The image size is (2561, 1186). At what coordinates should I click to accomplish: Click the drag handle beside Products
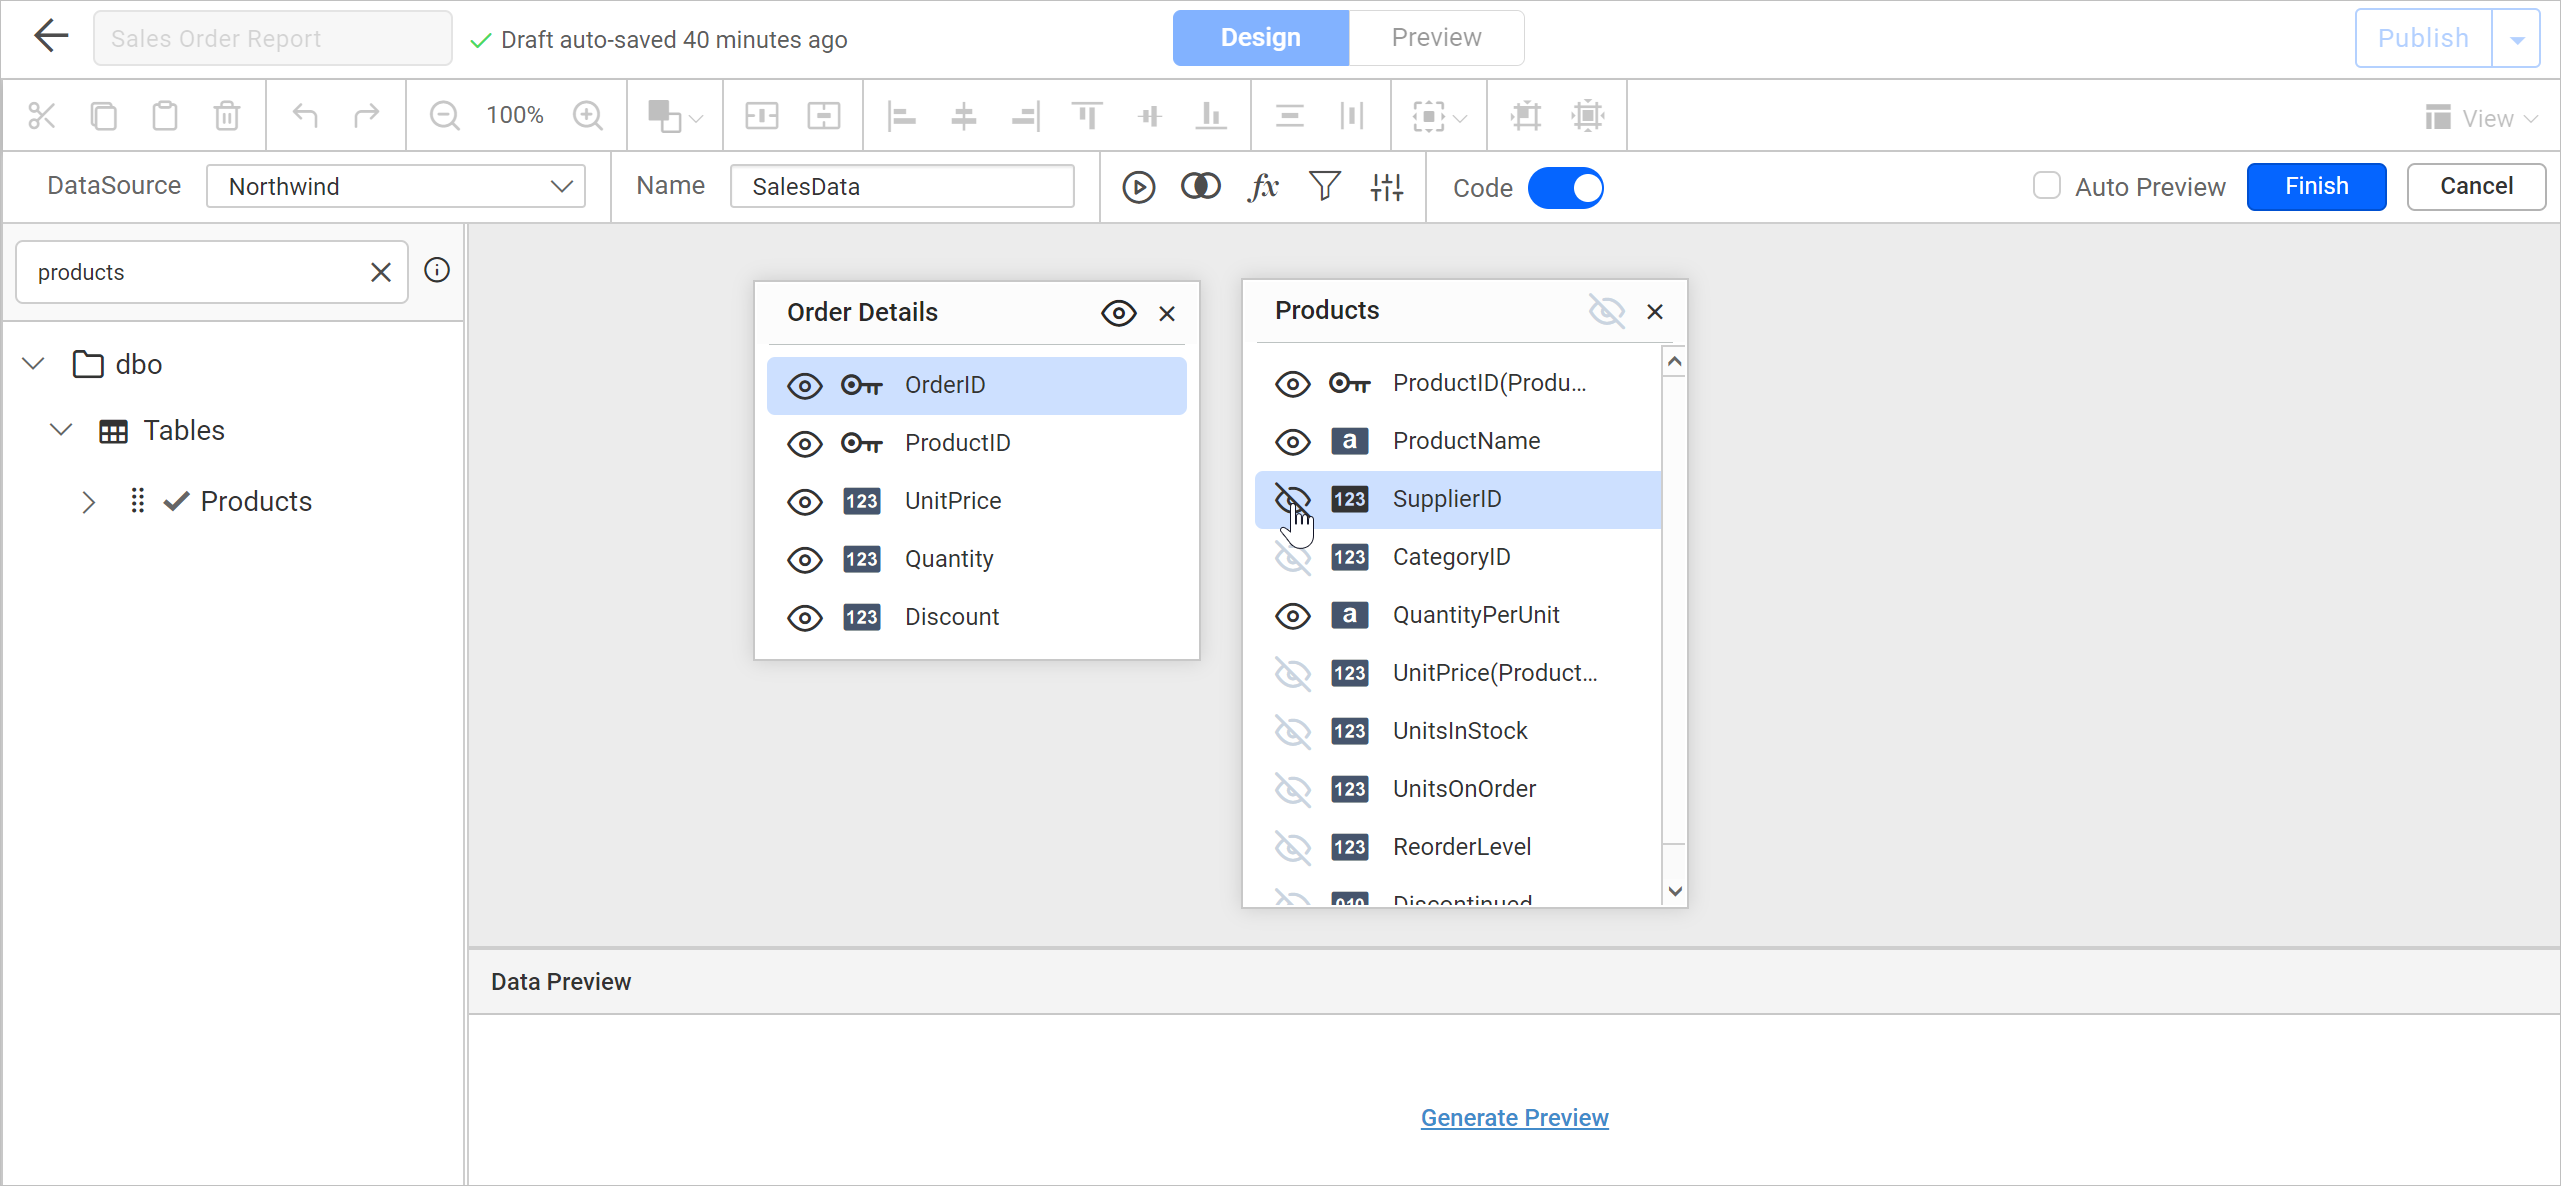click(x=137, y=501)
